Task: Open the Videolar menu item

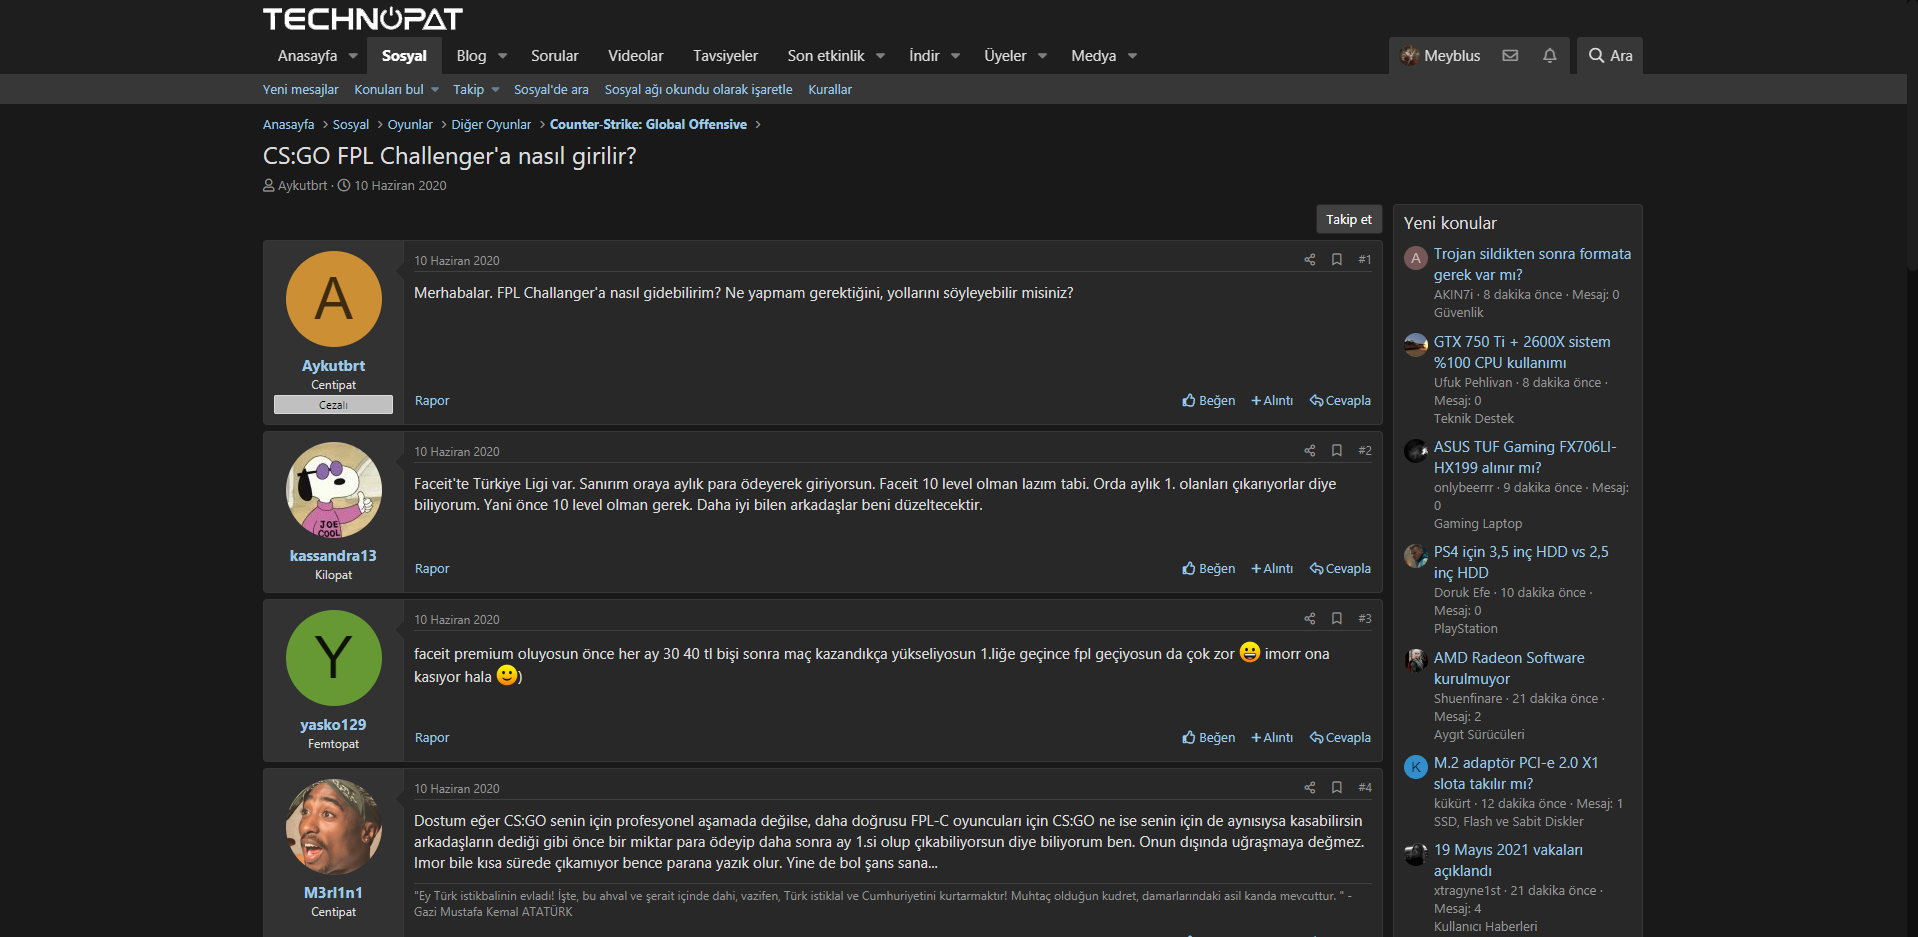Action: (636, 56)
